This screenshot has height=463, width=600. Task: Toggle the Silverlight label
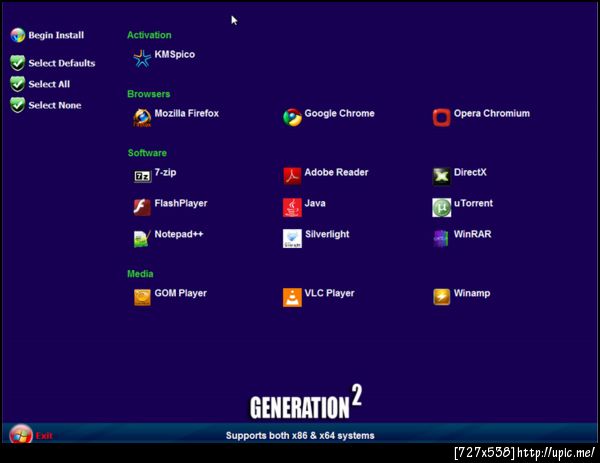coord(327,234)
